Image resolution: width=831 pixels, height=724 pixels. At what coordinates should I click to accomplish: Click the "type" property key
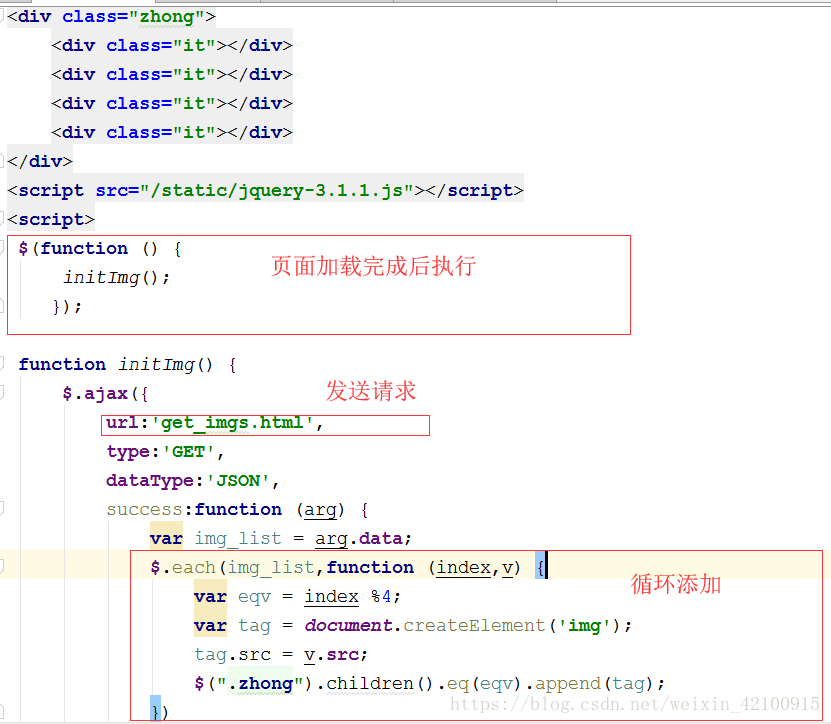128,452
